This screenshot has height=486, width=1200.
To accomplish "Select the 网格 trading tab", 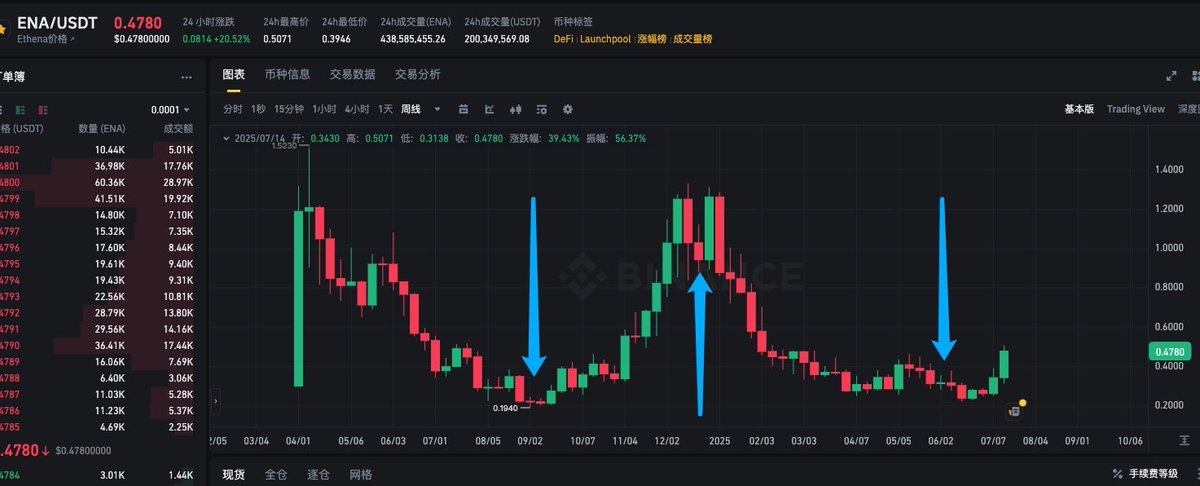I will 363,473.
